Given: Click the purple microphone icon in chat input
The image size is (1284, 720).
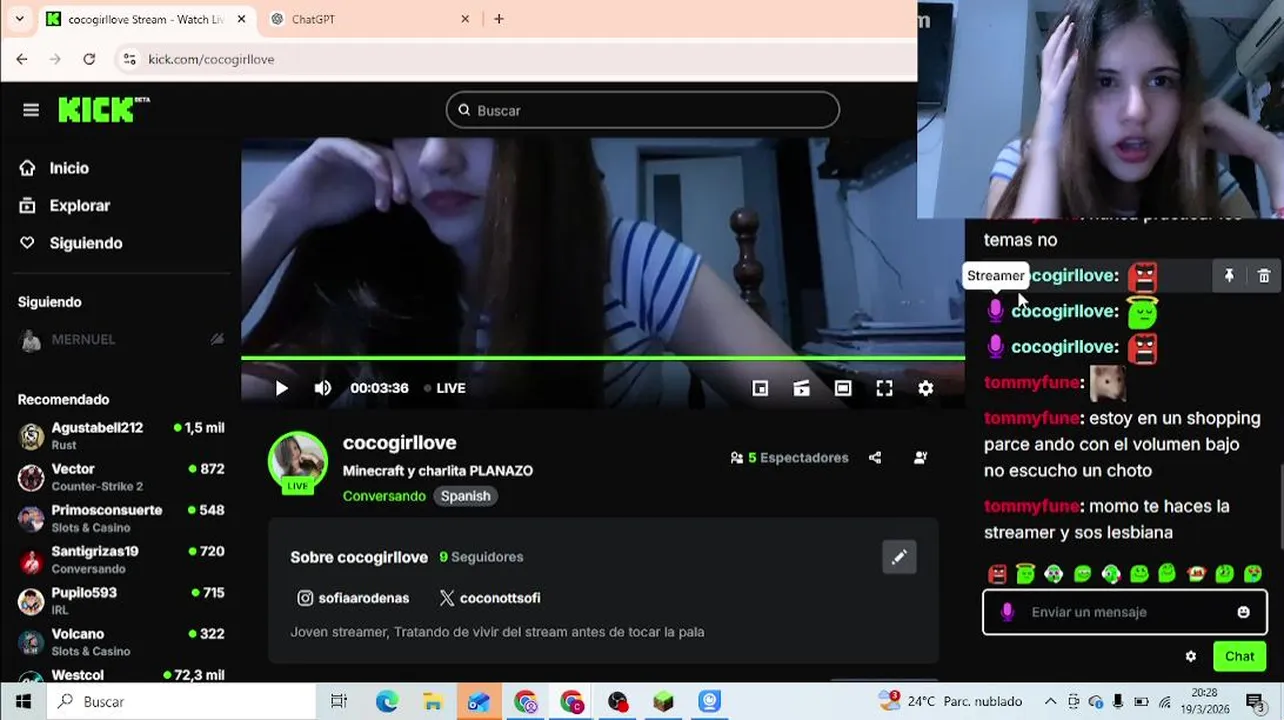Looking at the screenshot, I should coord(1007,612).
